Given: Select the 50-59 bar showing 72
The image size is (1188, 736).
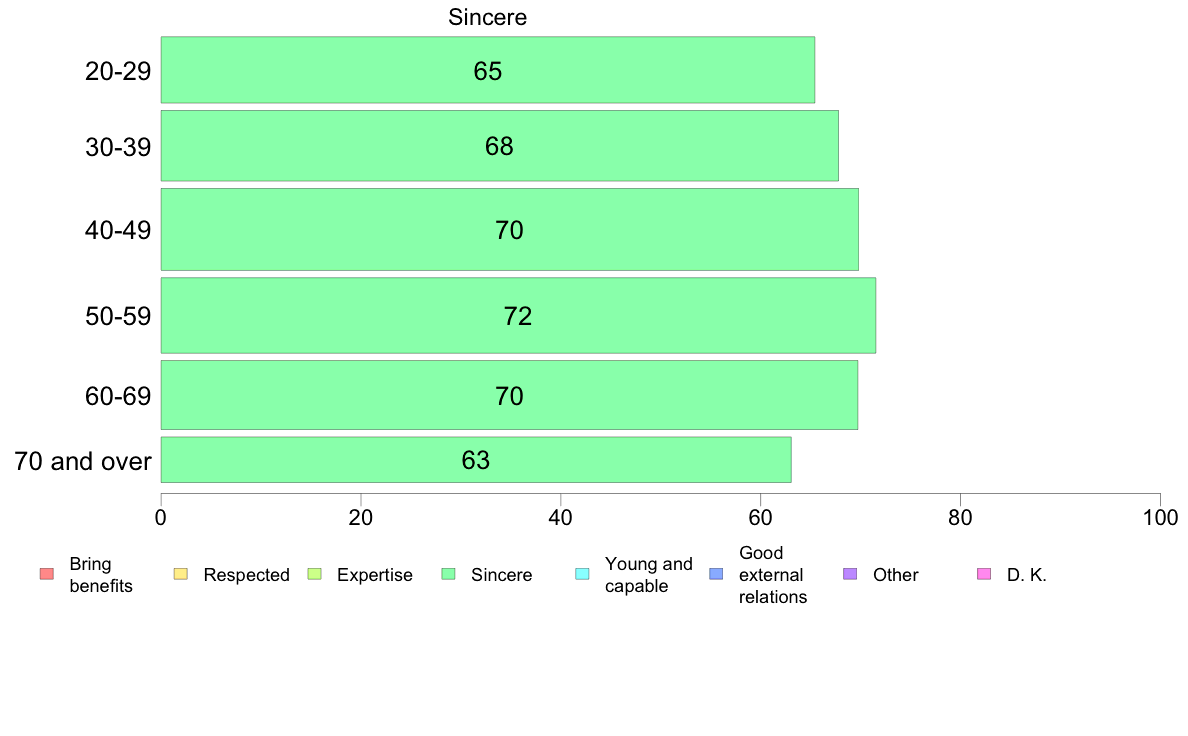Looking at the screenshot, I should (518, 315).
